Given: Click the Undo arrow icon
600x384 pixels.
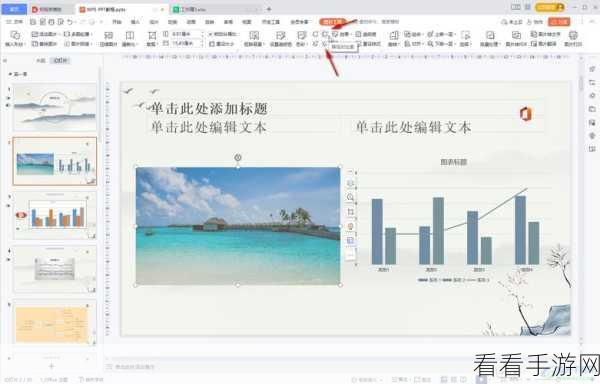Looking at the screenshot, I should pyautogui.click(x=70, y=22).
